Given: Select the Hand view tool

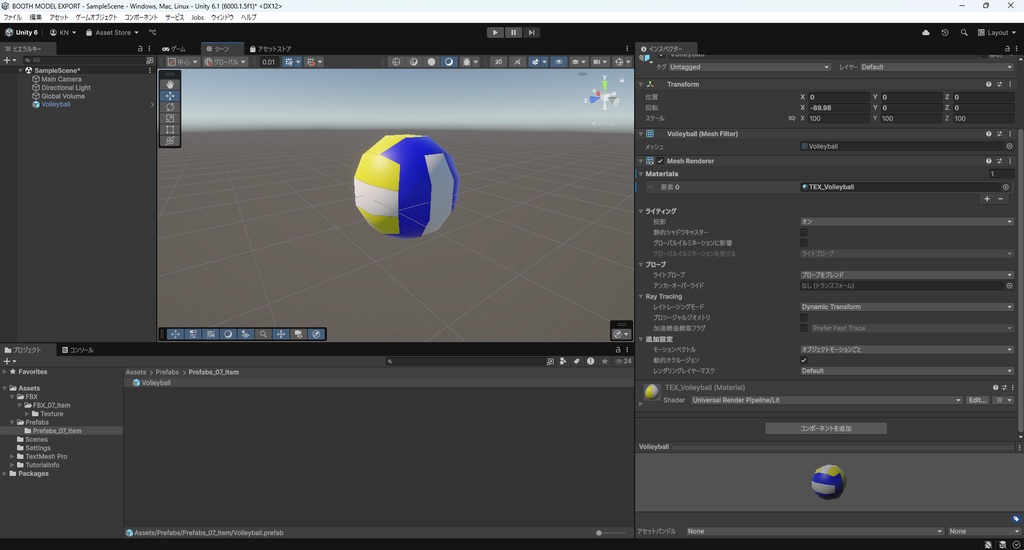Looking at the screenshot, I should point(170,84).
